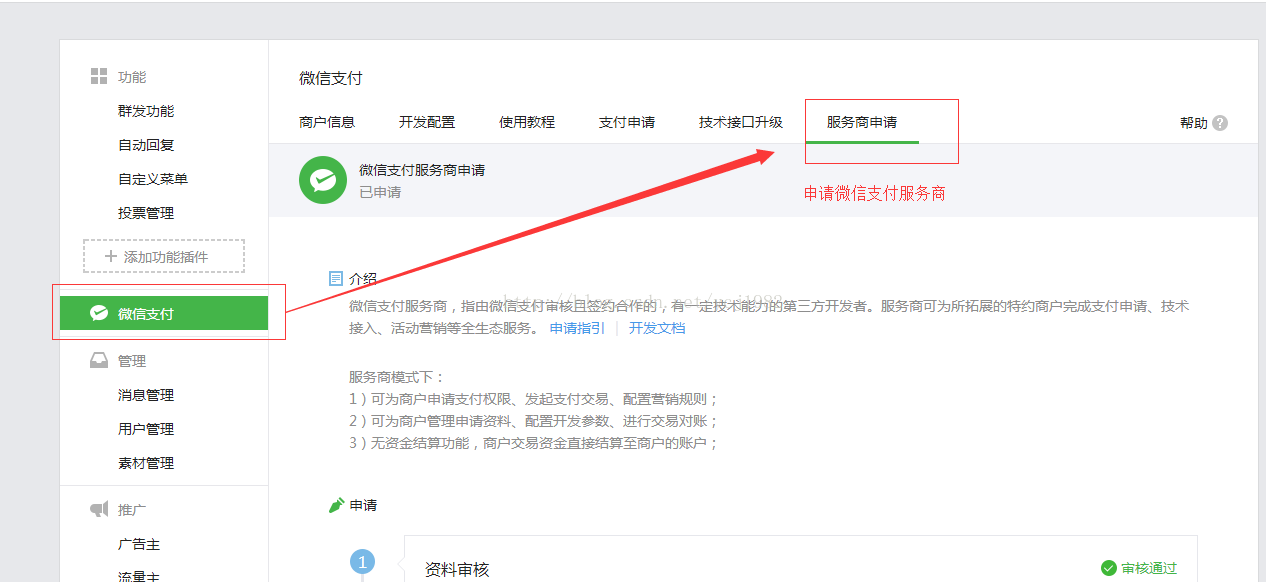Open 自定义菜单 in the sidebar
This screenshot has width=1266, height=582.
coord(153,179)
